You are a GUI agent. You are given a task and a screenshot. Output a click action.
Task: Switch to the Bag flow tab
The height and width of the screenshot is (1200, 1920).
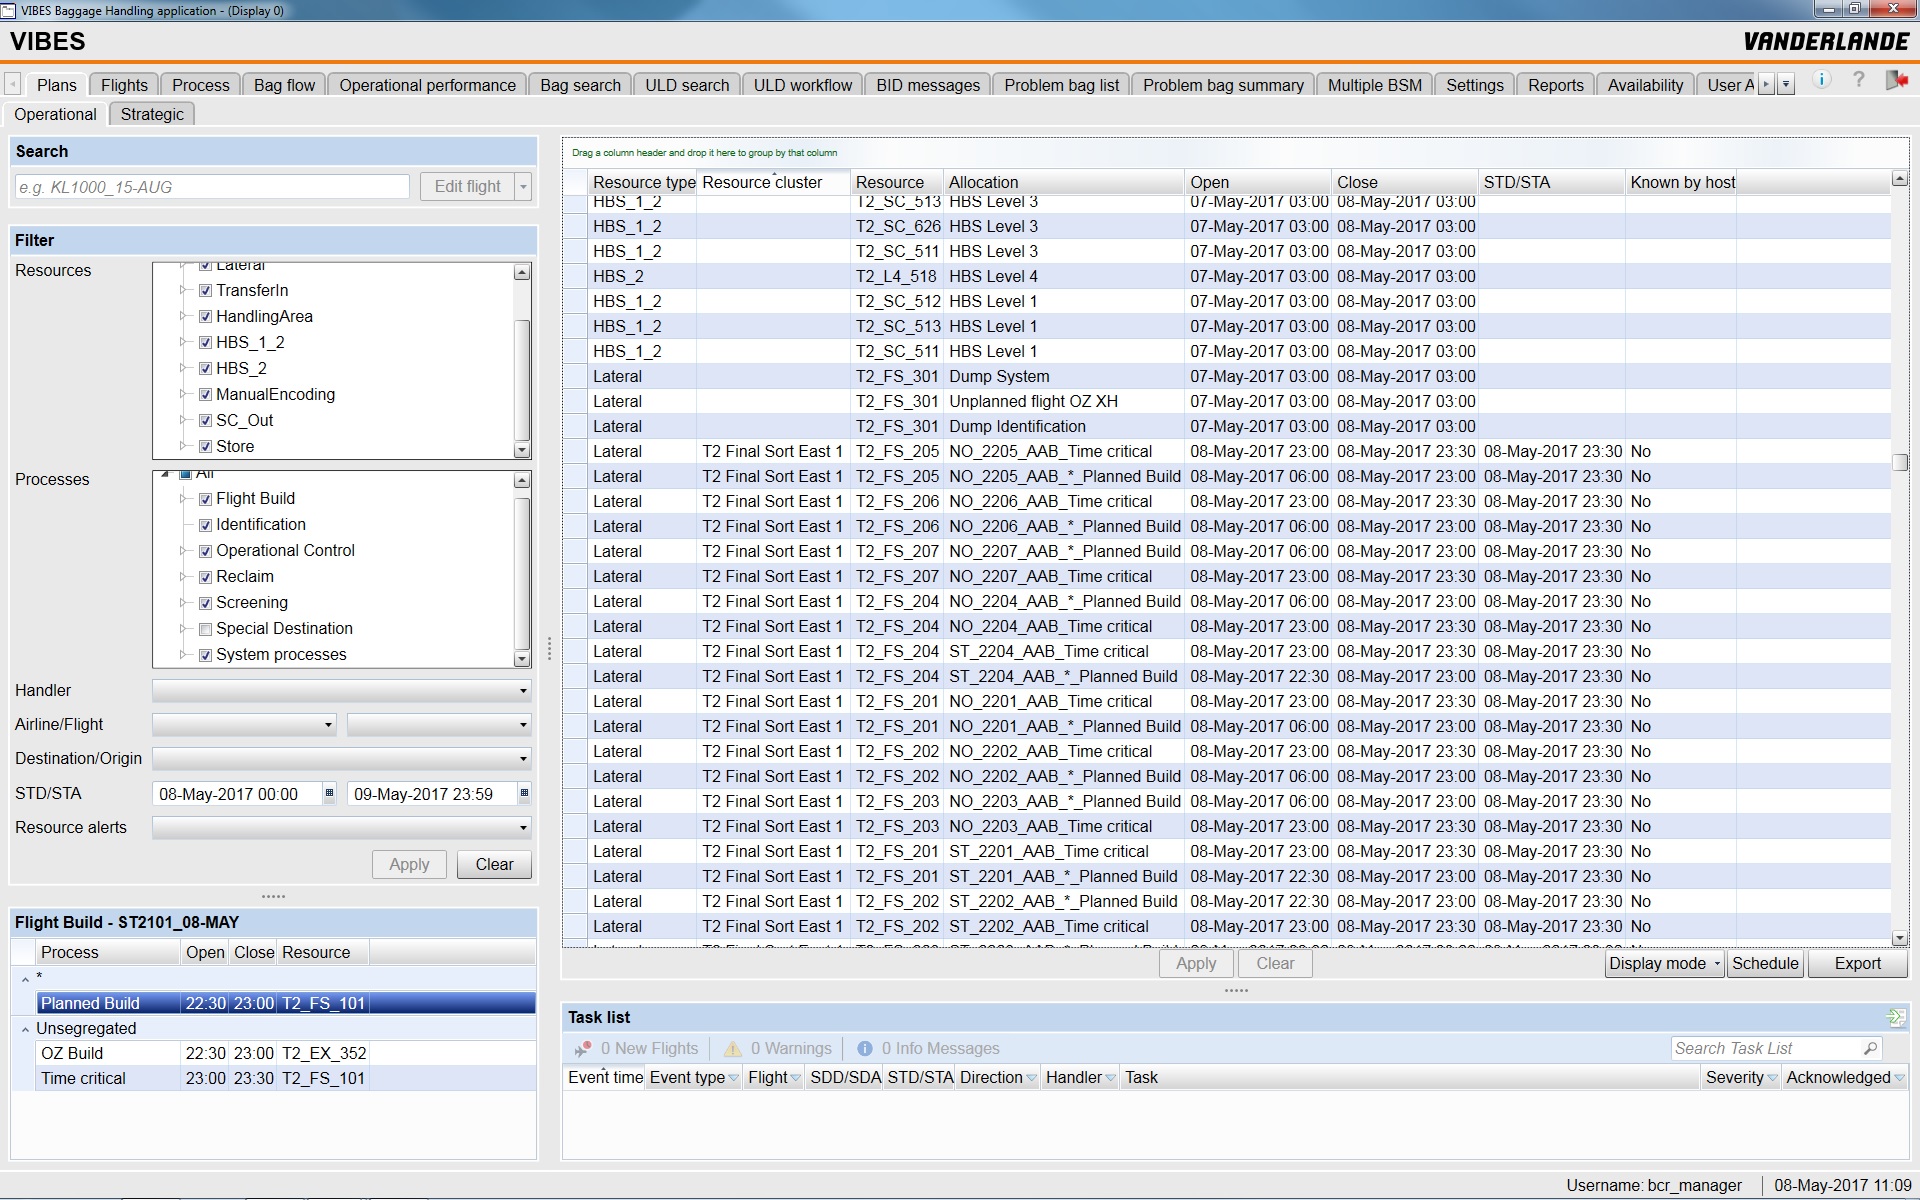[284, 85]
